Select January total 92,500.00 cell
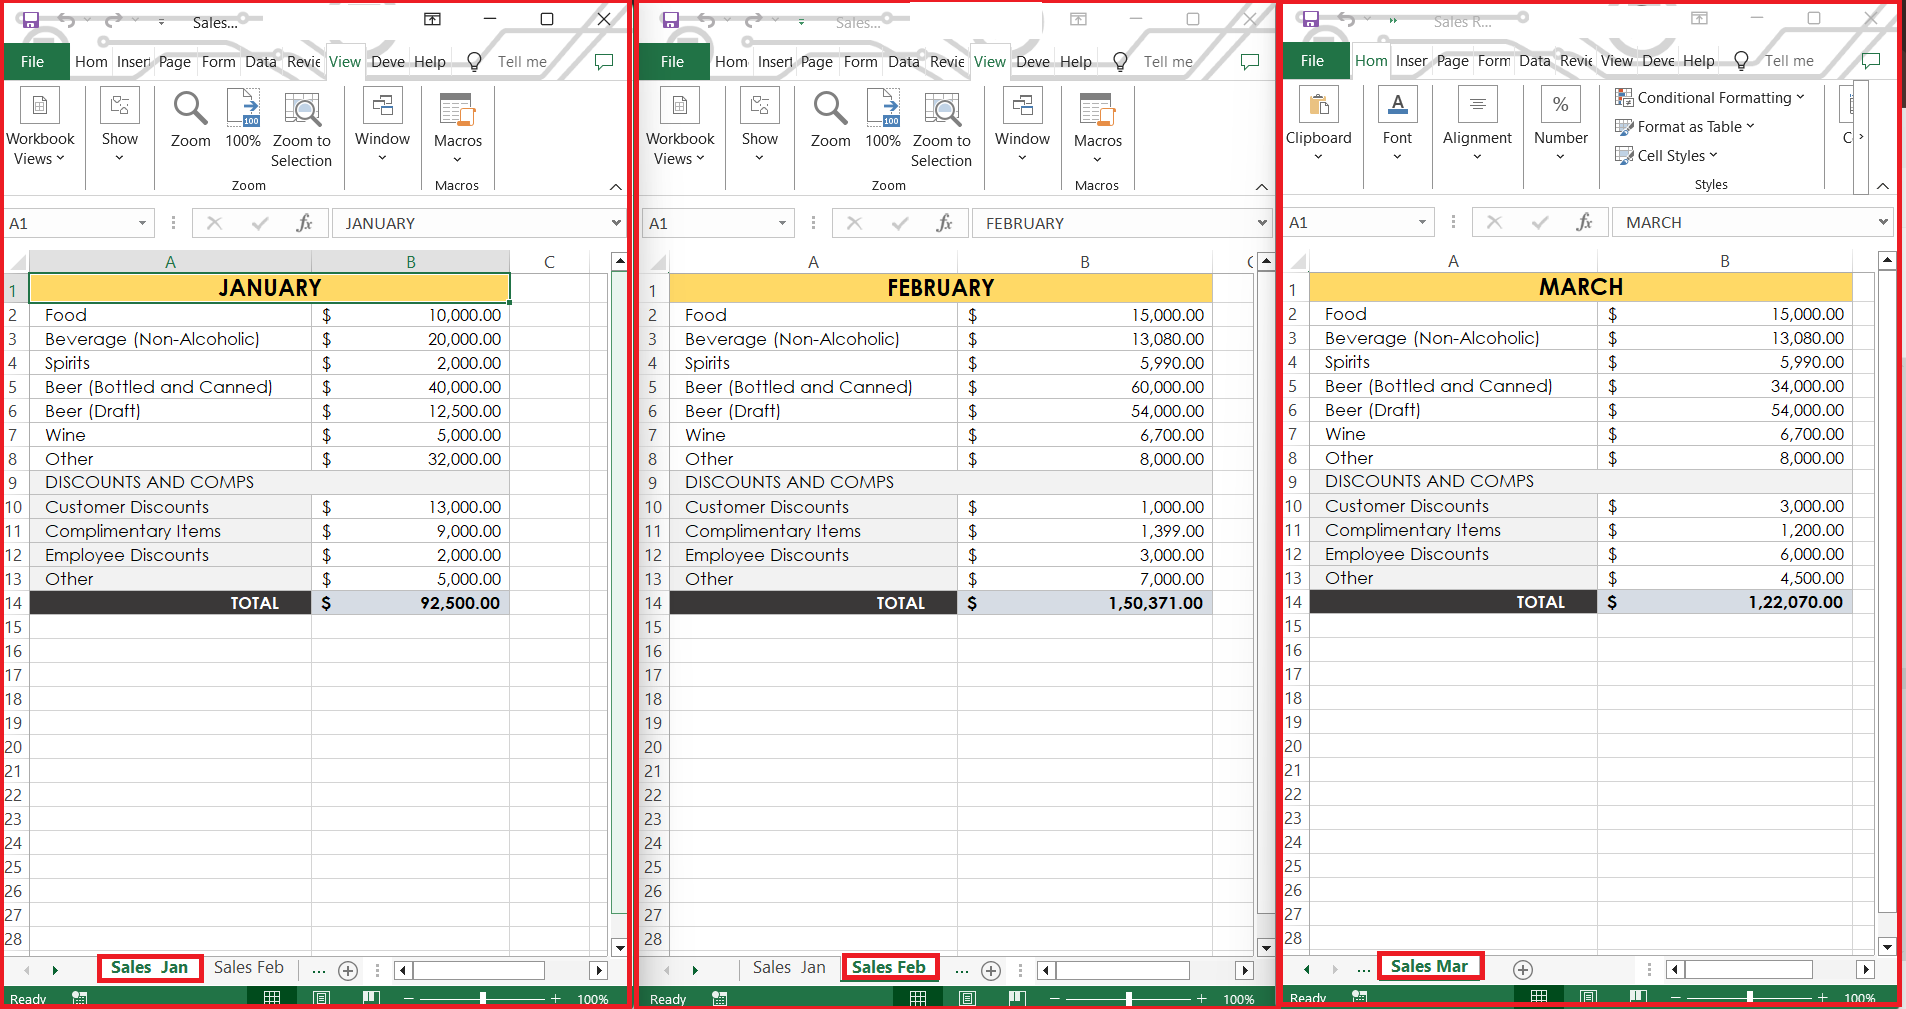 (x=410, y=603)
